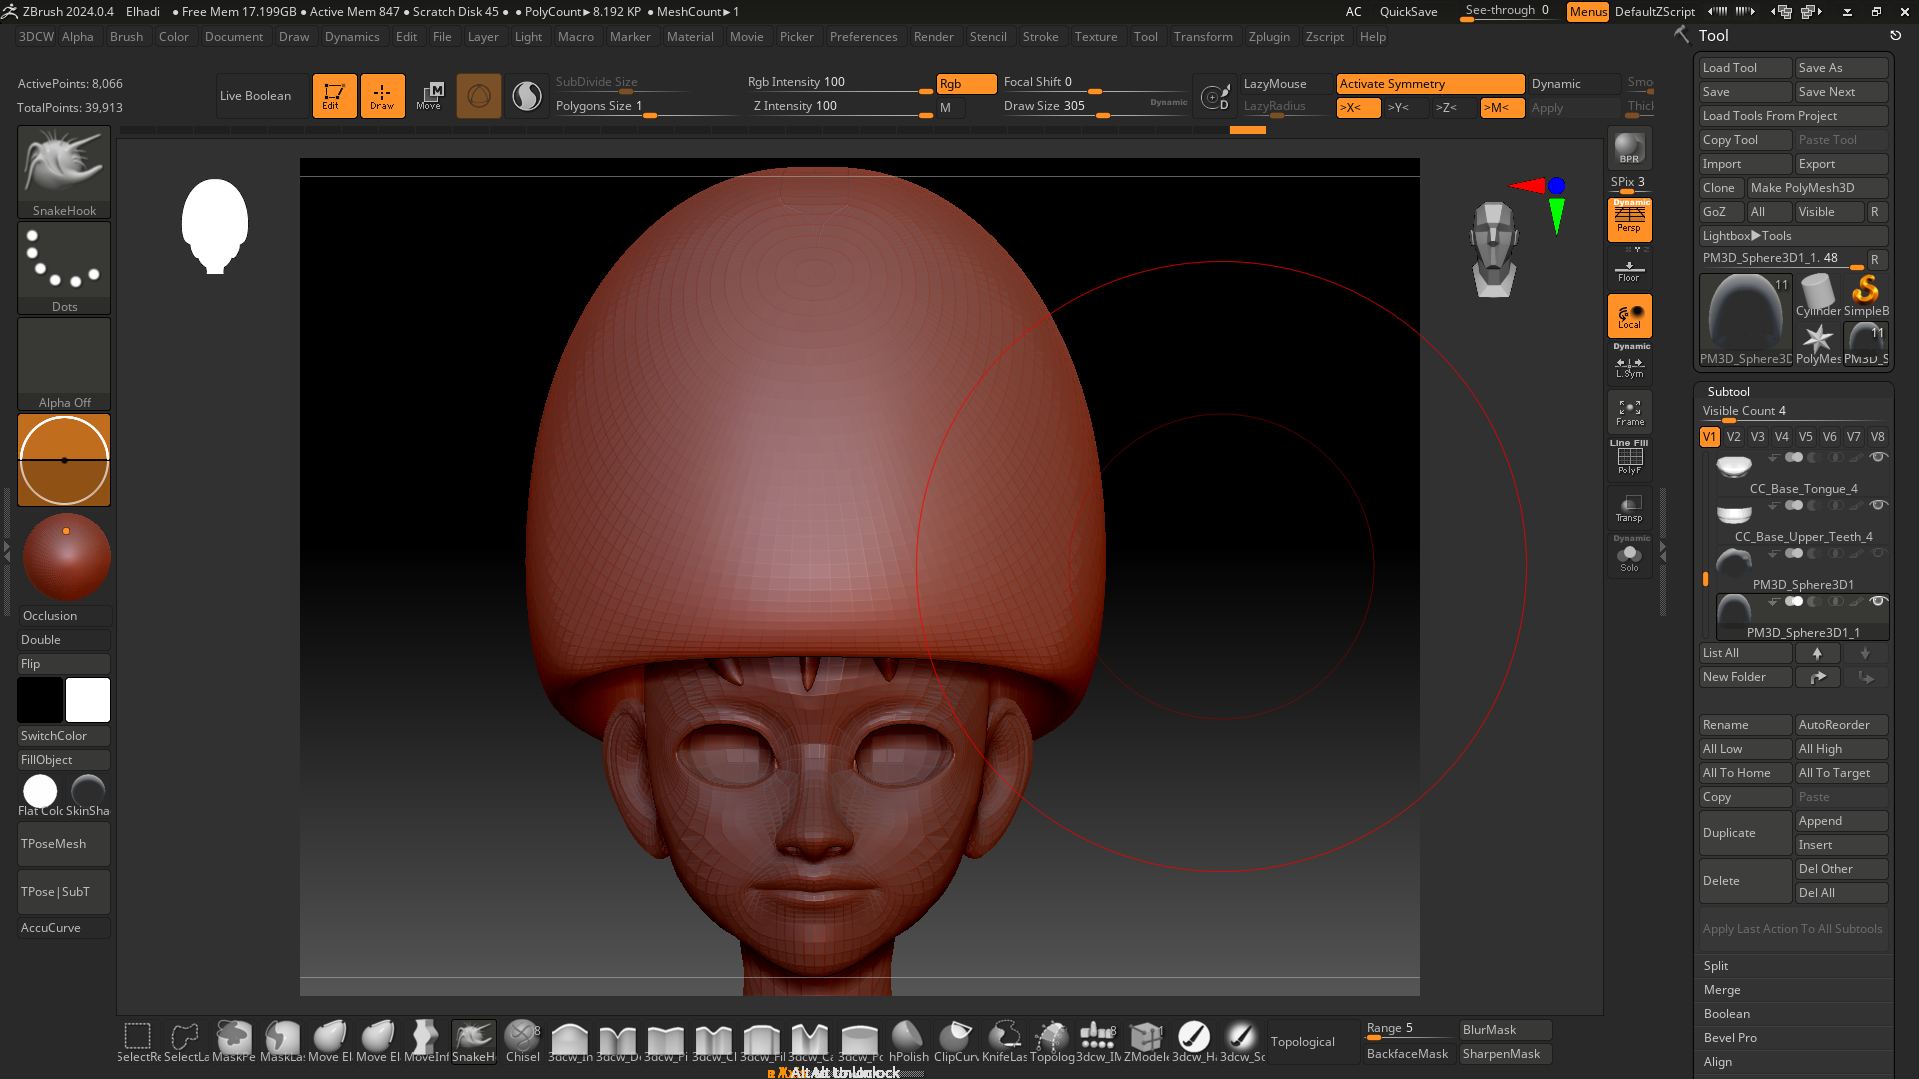Select the MaskPen brush icon
The image size is (1919, 1079).
click(x=234, y=1041)
